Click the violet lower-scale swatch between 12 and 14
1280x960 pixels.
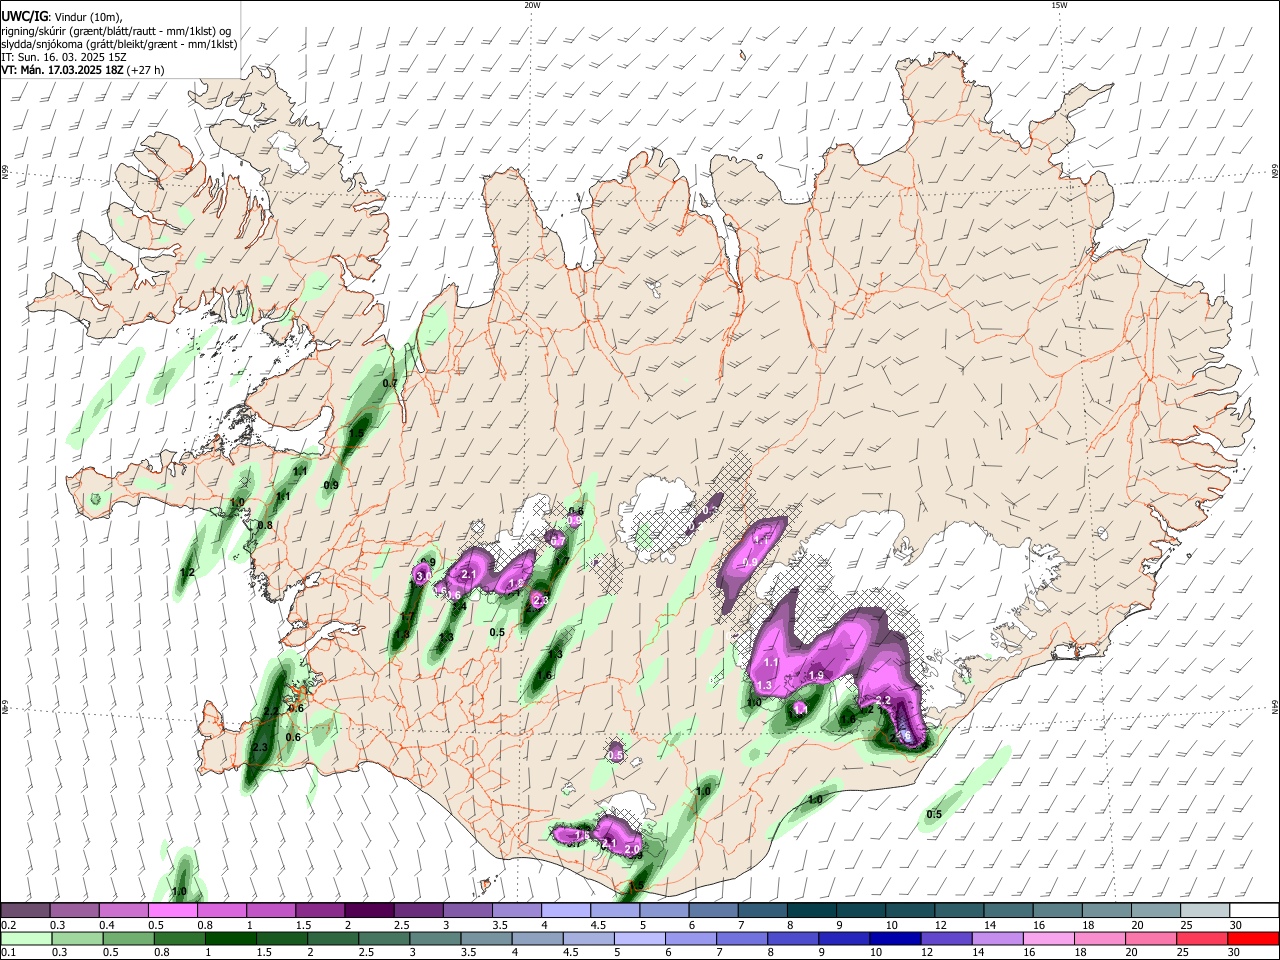pos(946,939)
